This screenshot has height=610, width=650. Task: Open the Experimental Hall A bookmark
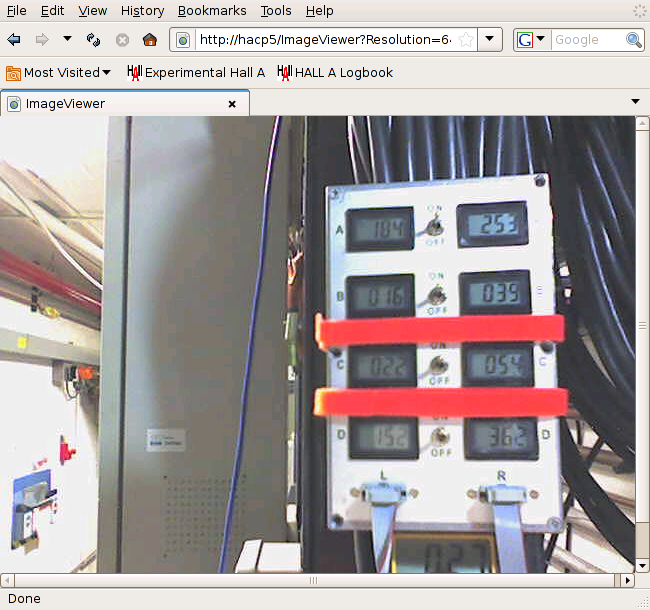(196, 73)
